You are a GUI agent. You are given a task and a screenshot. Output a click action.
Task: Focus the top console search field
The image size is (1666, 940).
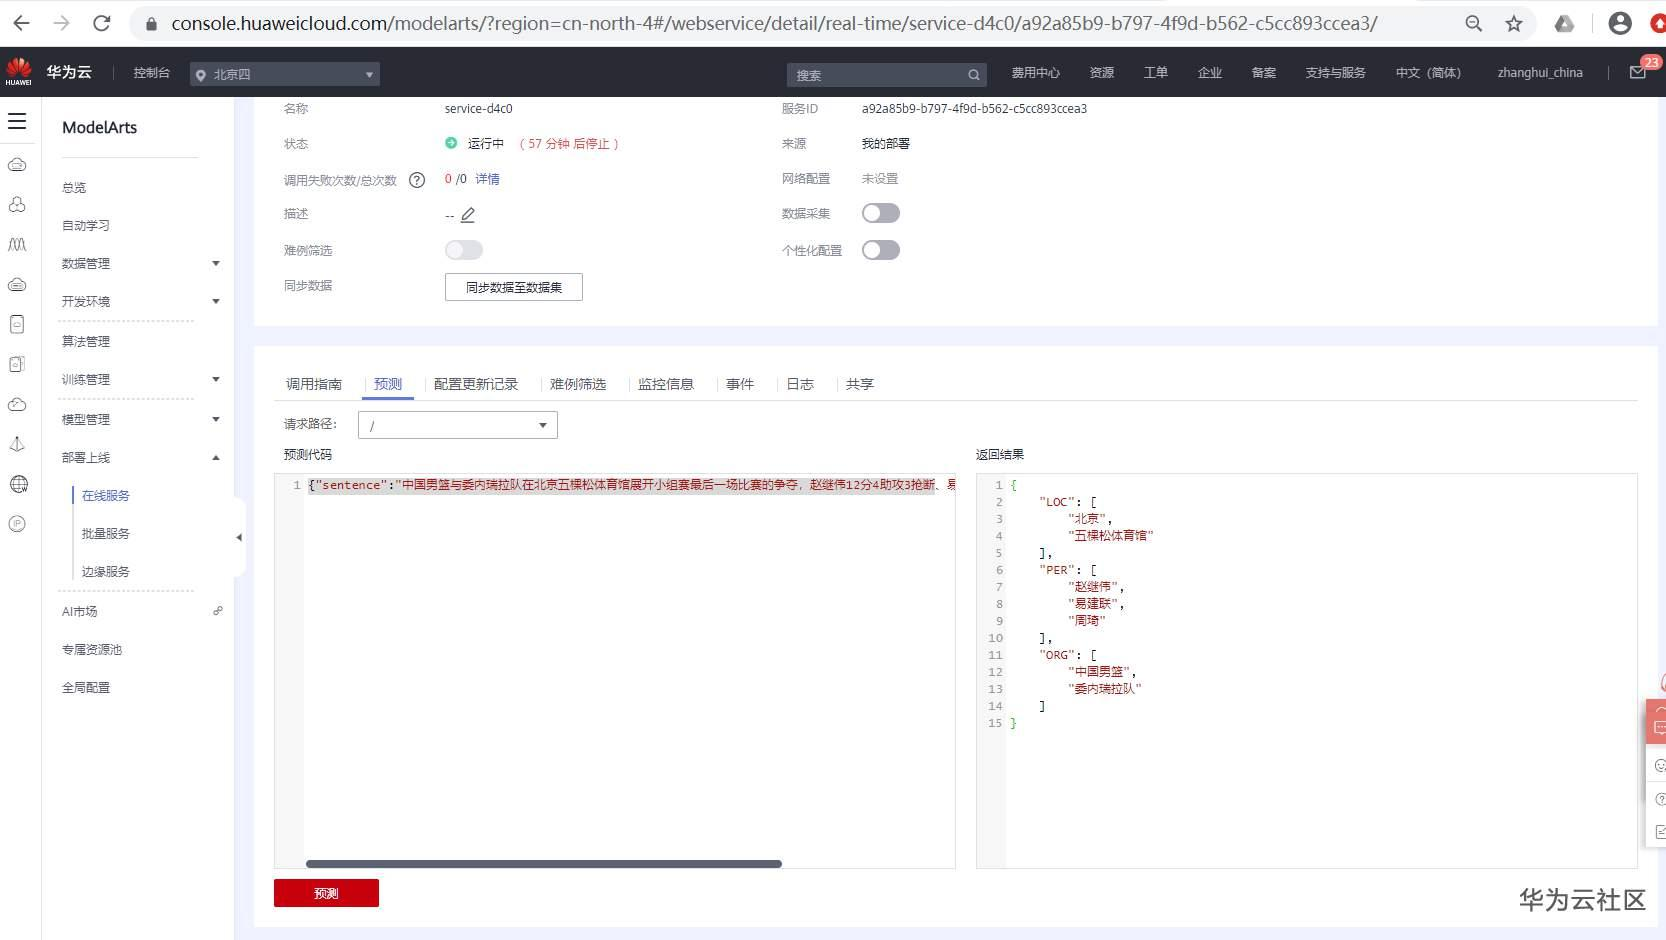[886, 75]
